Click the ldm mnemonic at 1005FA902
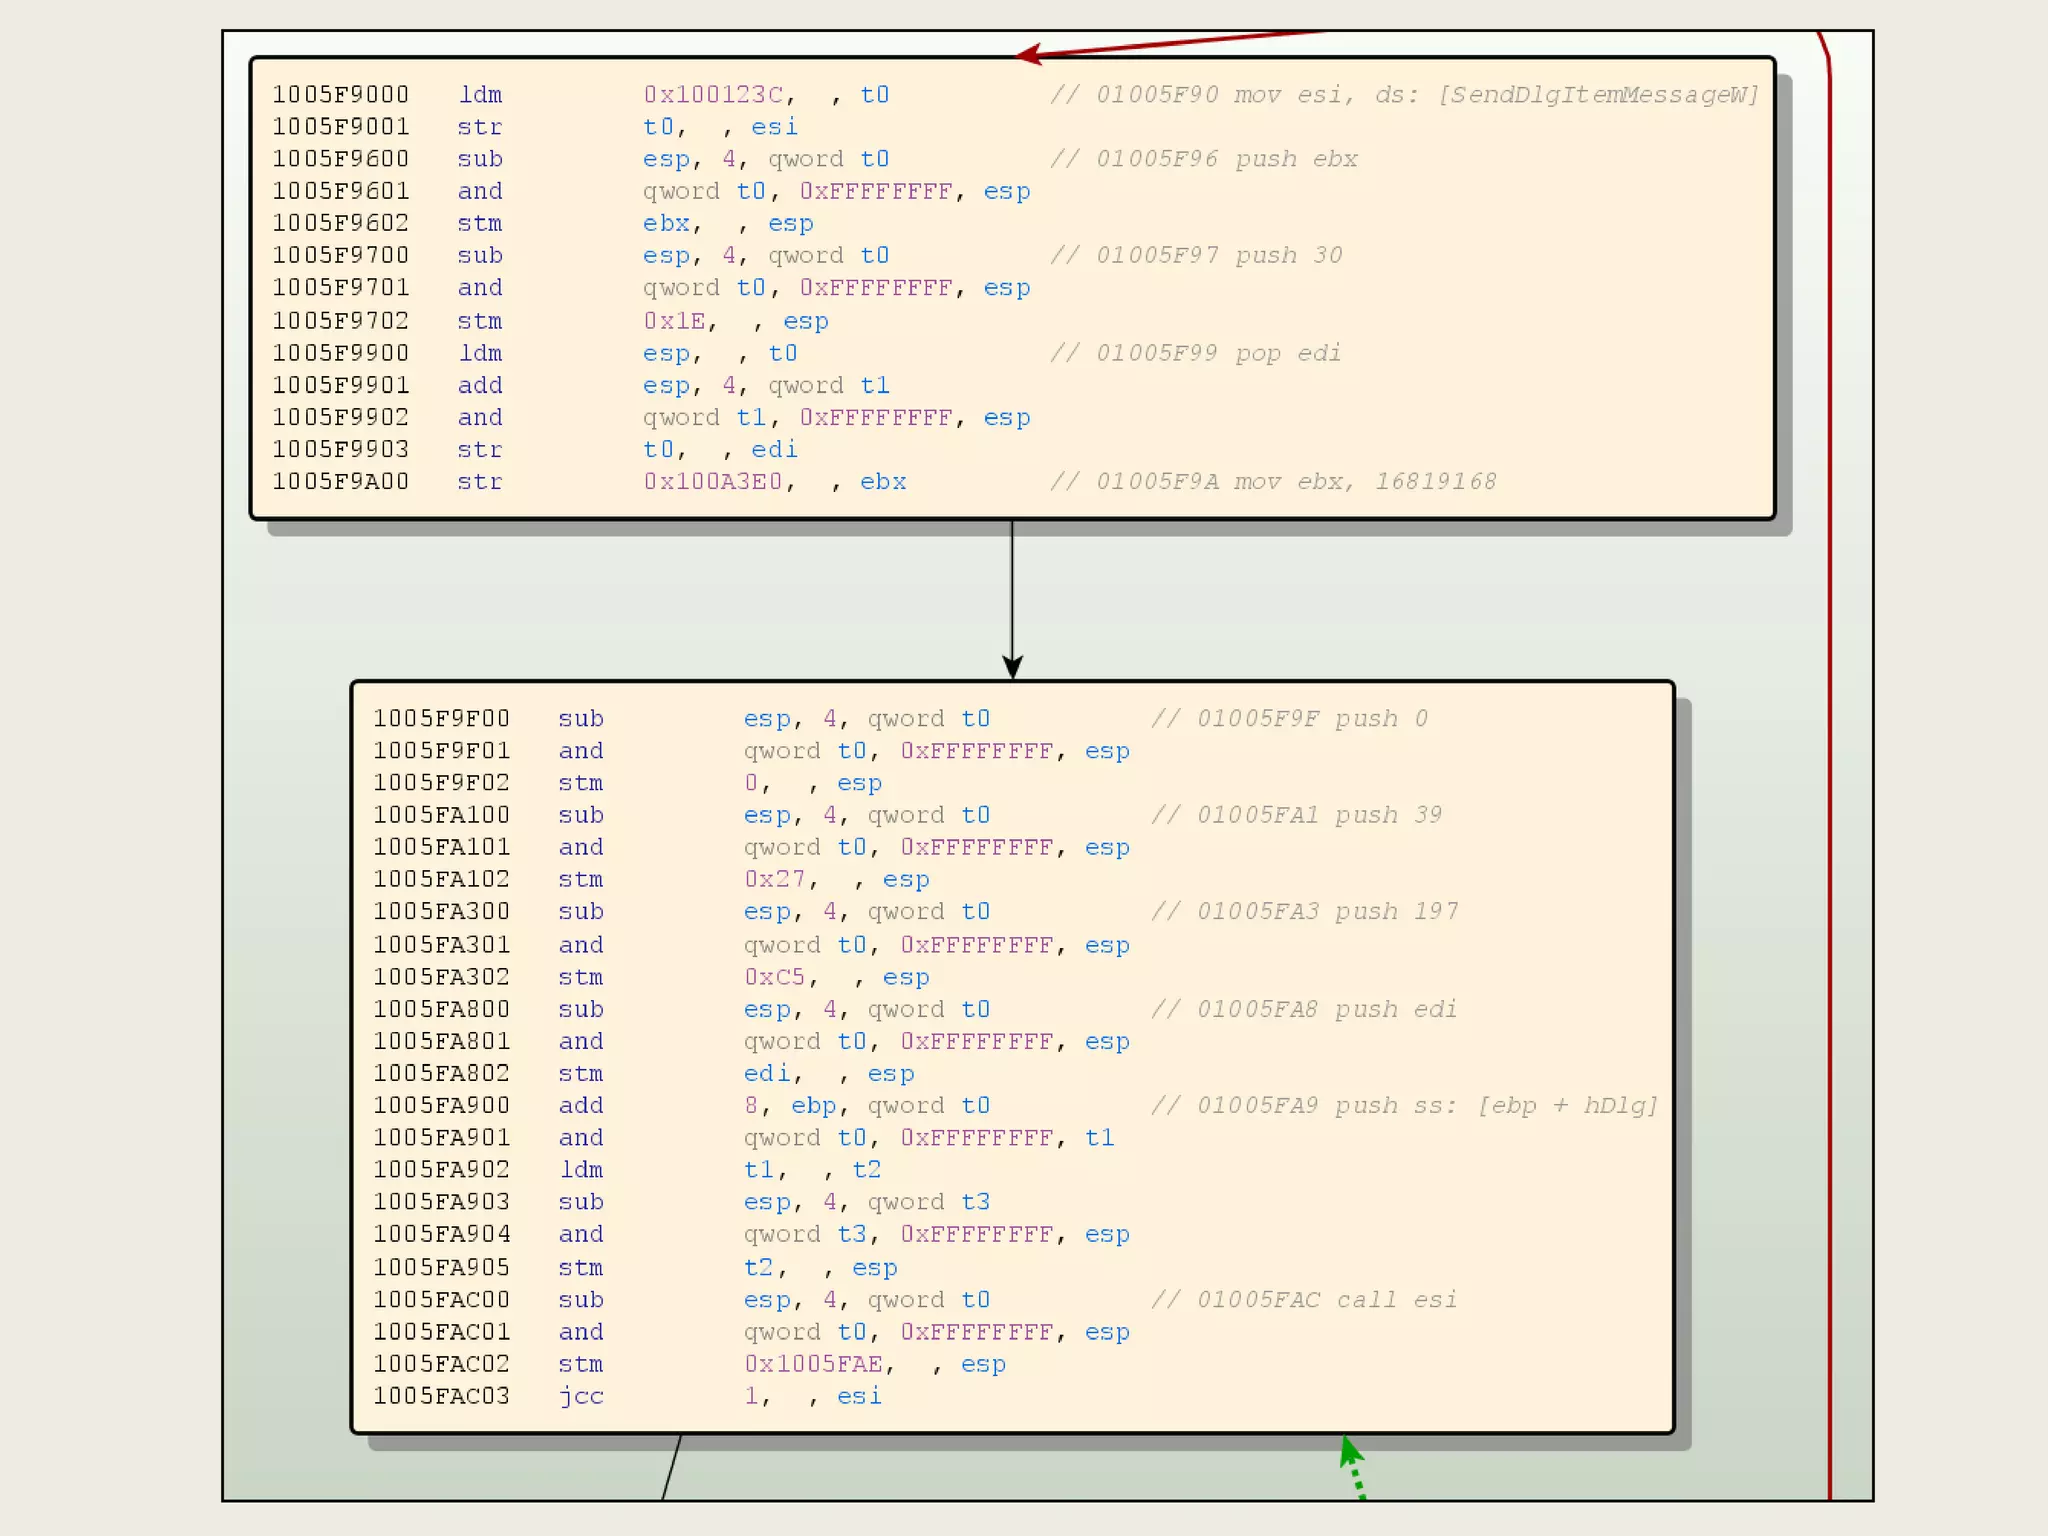2048x1536 pixels. [x=581, y=1170]
